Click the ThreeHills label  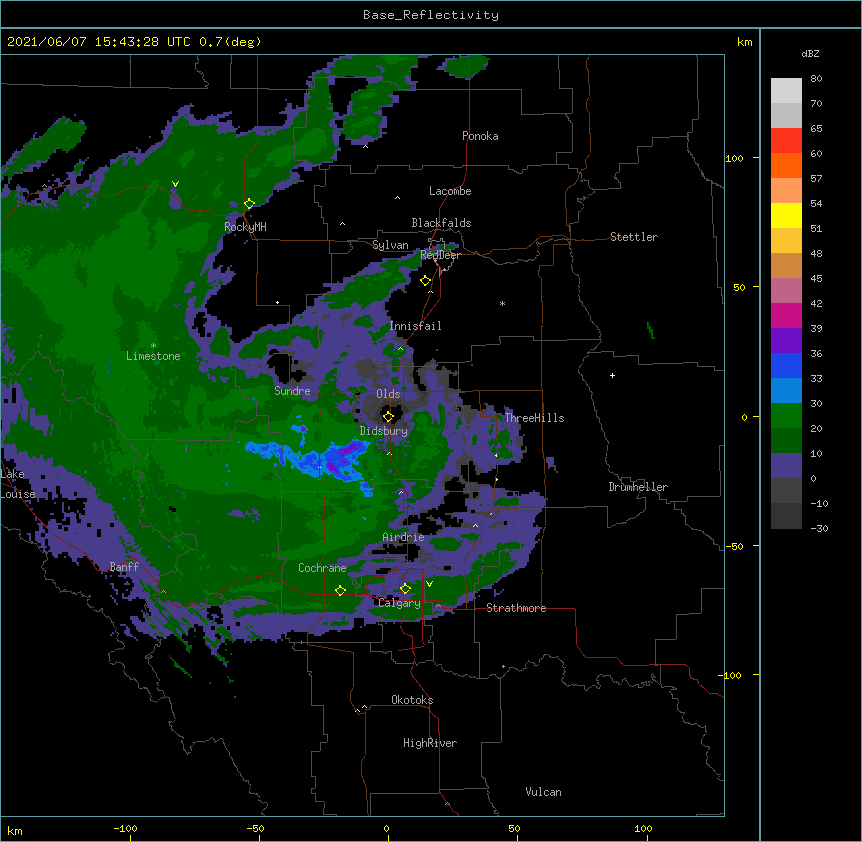535,418
